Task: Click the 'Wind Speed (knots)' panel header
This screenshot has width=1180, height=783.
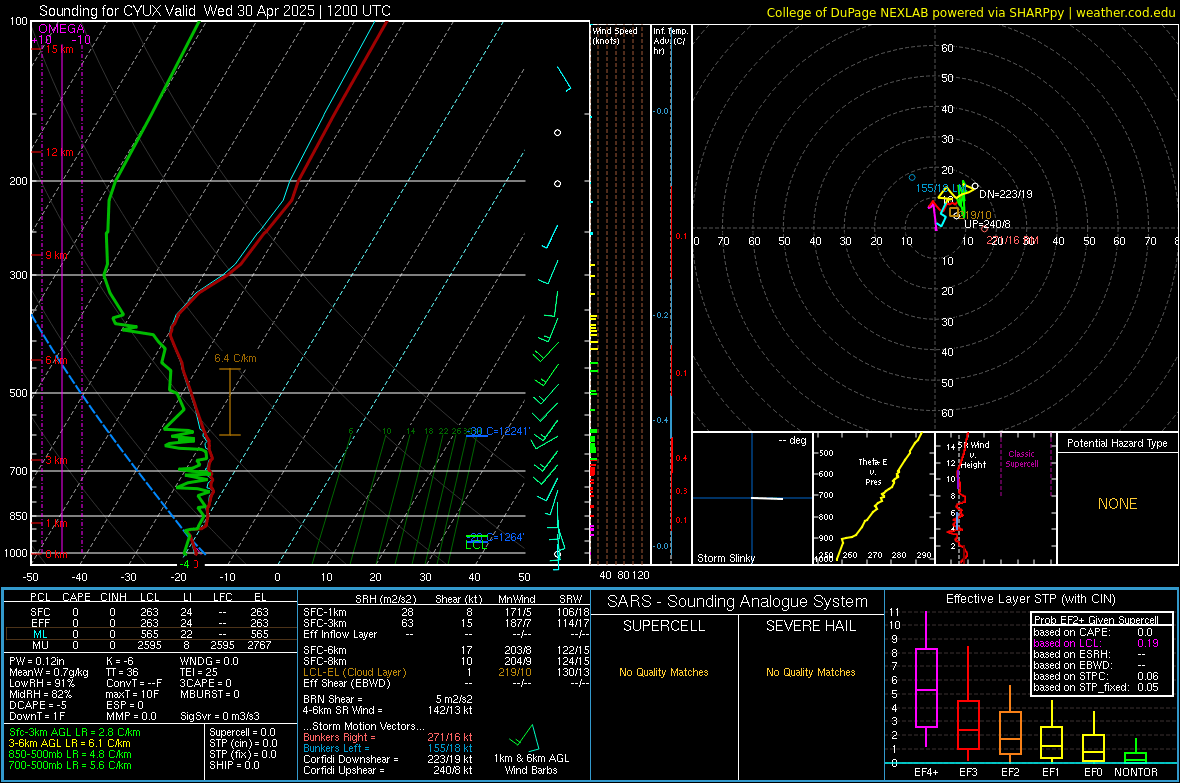Action: [614, 35]
